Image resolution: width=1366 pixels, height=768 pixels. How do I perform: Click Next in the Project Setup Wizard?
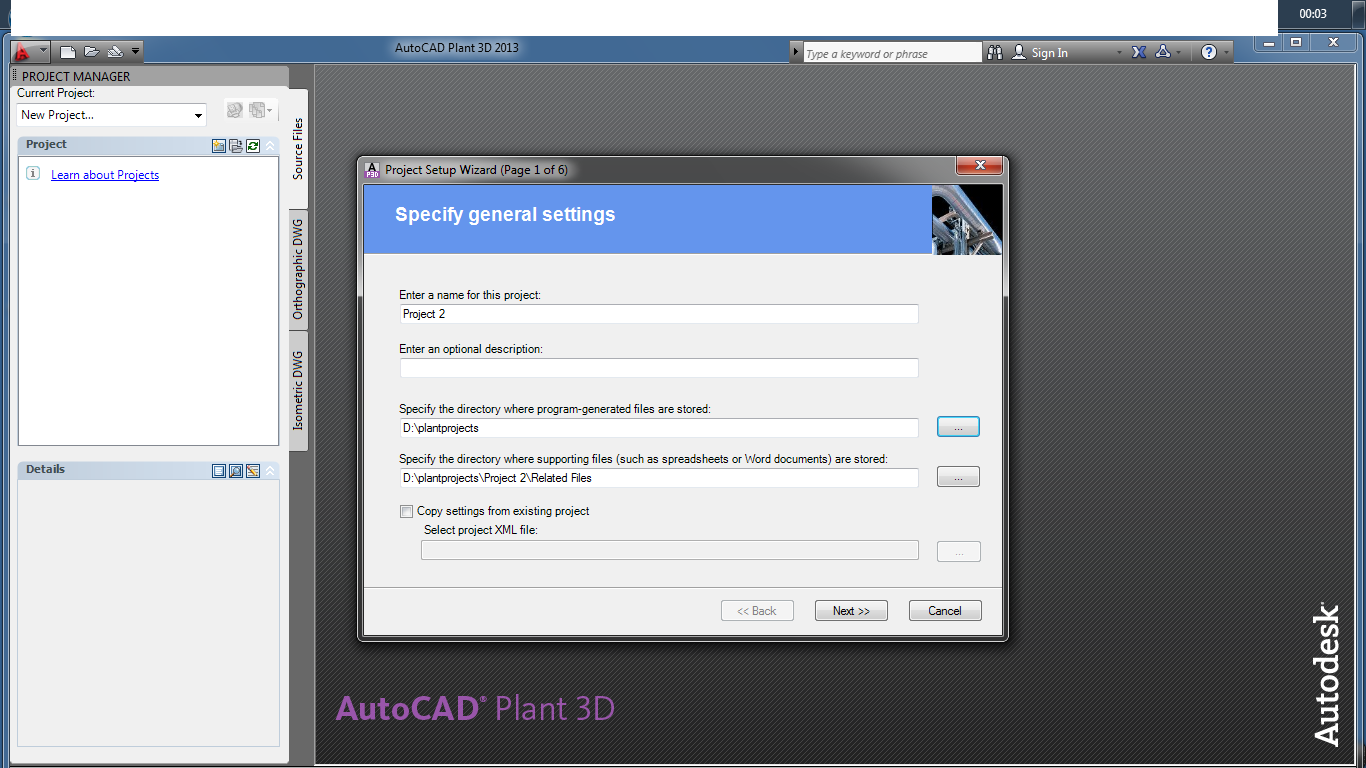coord(851,611)
